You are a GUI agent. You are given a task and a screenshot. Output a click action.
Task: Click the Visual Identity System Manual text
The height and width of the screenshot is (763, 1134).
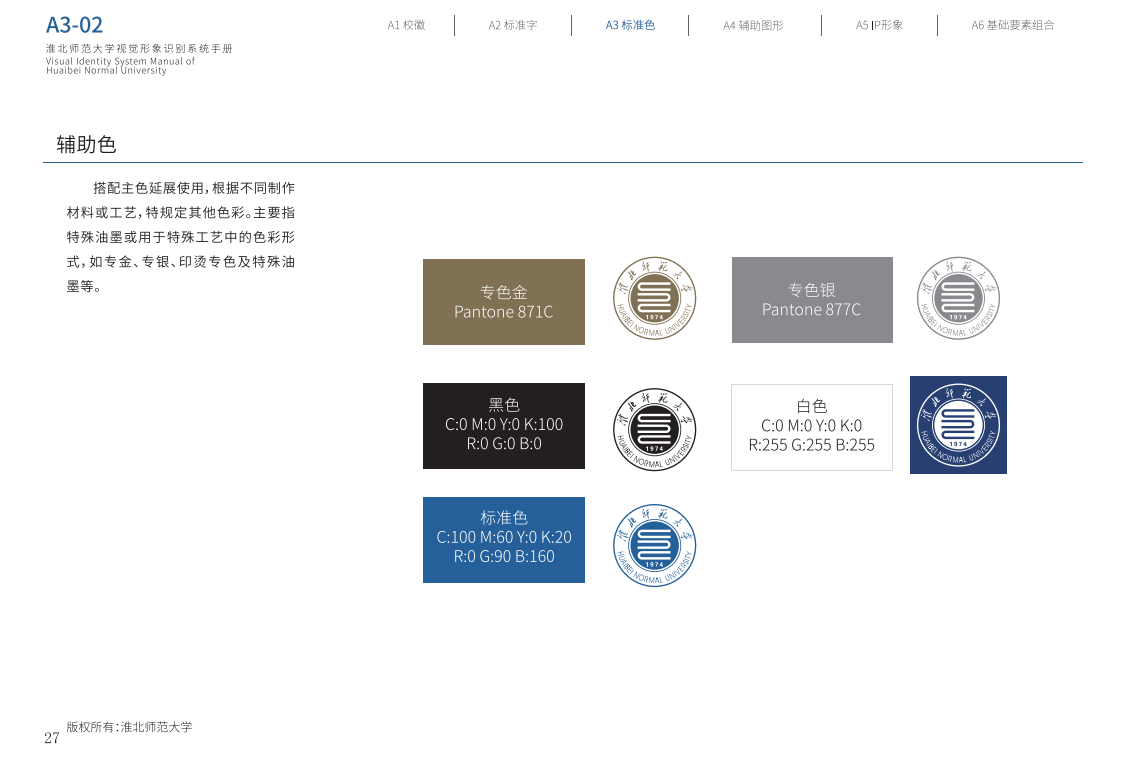[120, 61]
